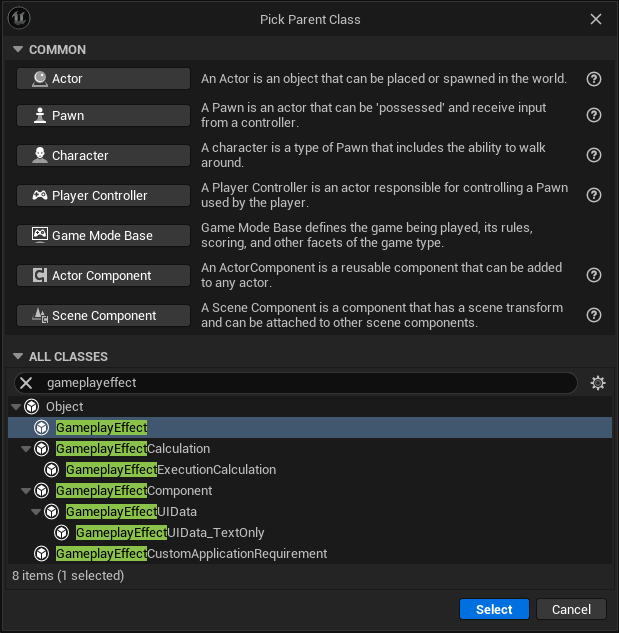
Task: Cancel the parent class dialog
Action: [x=571, y=609]
